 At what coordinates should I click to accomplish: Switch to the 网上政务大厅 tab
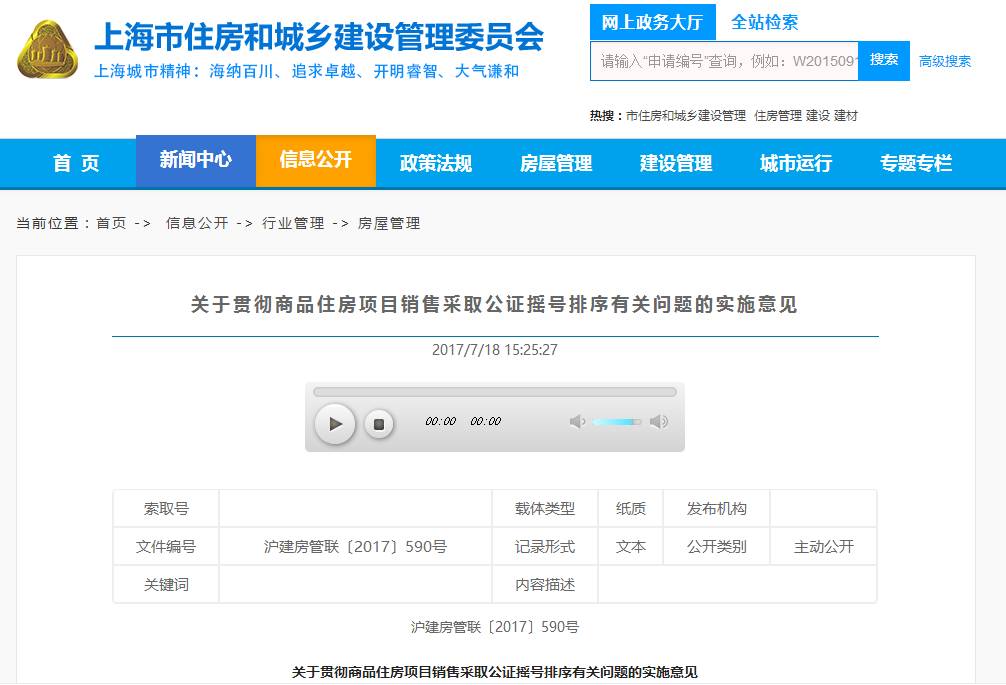pos(649,21)
